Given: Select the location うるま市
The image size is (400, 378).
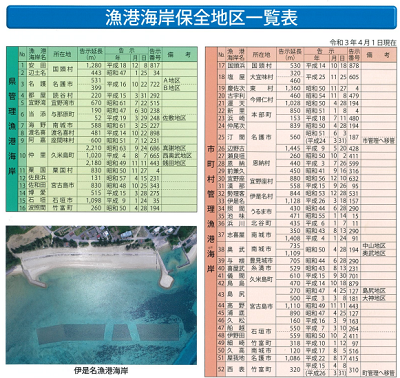Looking at the screenshot, I should pyautogui.click(x=261, y=212).
